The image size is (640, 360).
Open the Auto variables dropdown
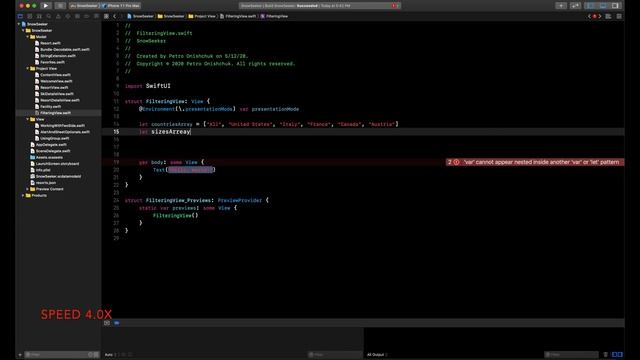(x=111, y=355)
